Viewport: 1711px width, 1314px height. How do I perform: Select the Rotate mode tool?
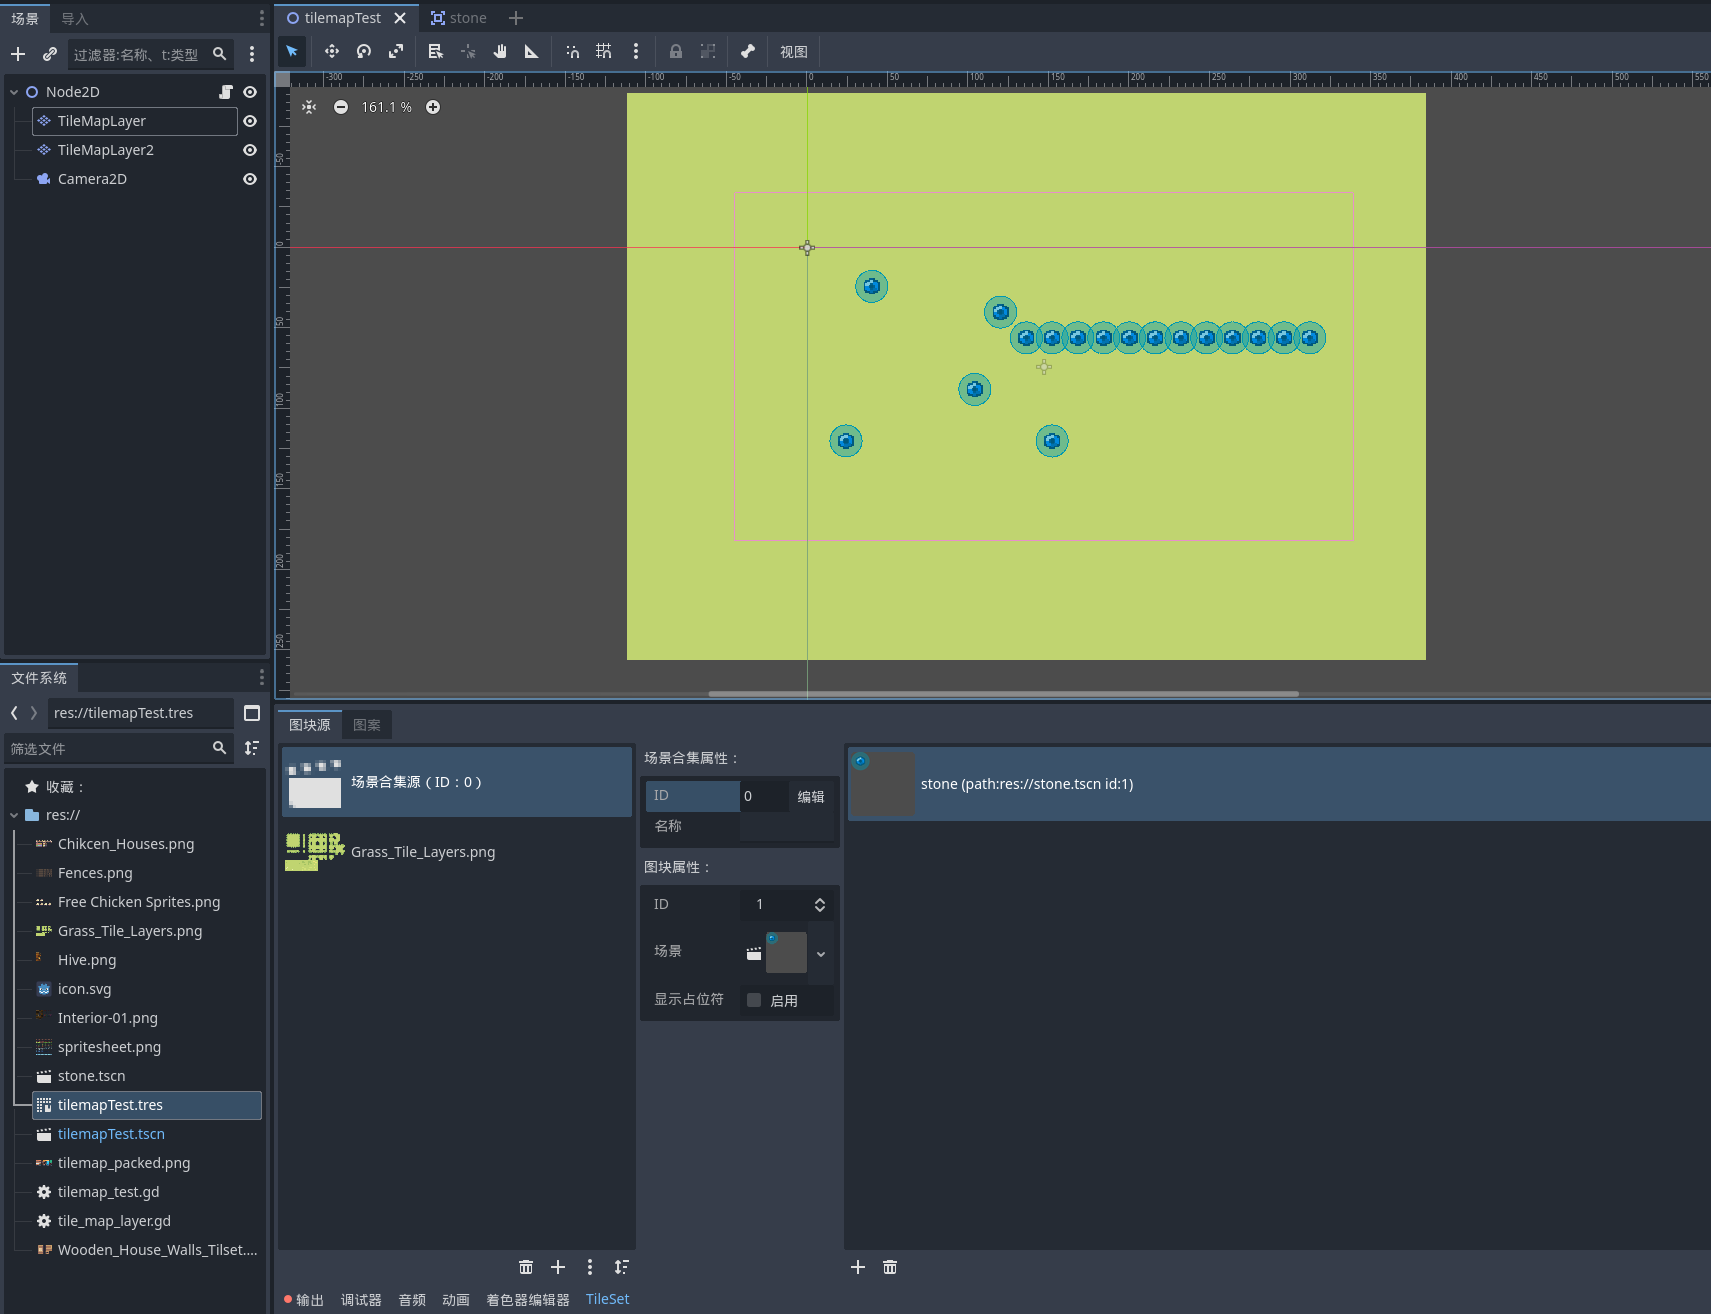click(364, 51)
